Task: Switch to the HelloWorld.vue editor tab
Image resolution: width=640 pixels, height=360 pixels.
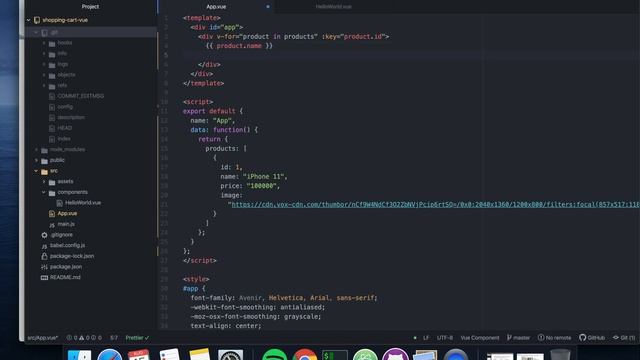Action: 333,7
